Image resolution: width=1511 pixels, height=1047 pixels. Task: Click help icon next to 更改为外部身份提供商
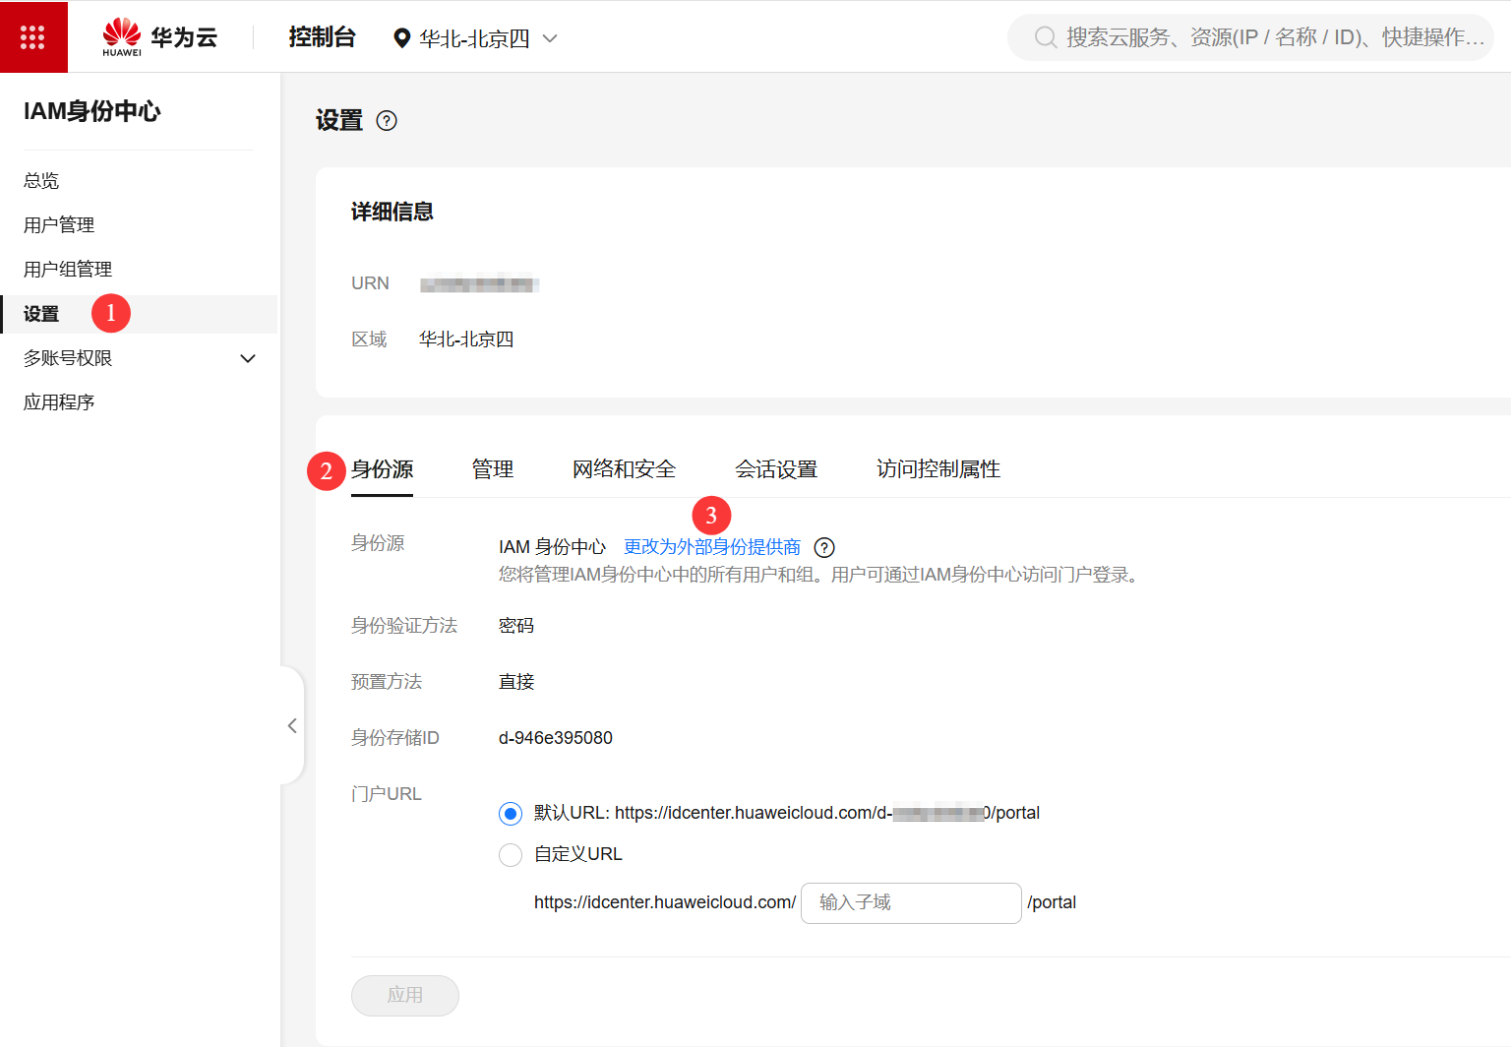click(x=824, y=547)
